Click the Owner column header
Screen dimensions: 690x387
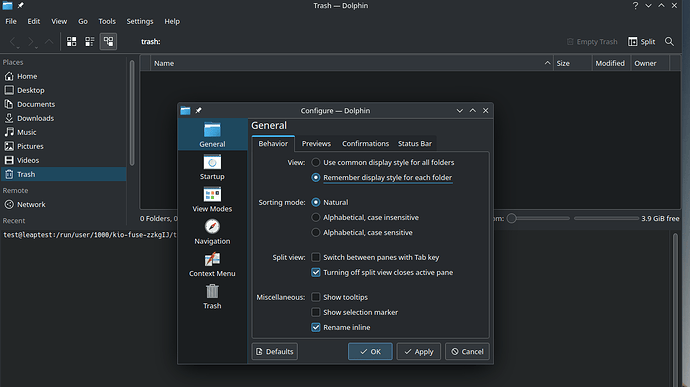[x=650, y=63]
